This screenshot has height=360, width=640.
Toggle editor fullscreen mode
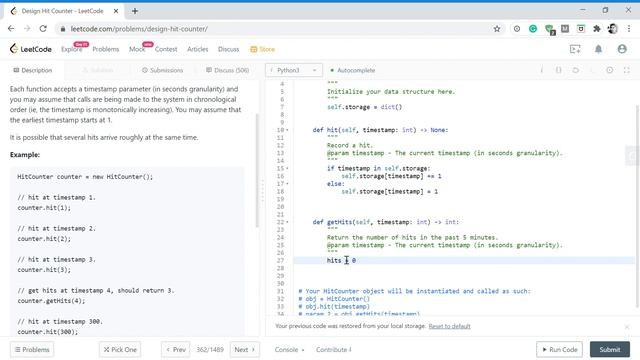pos(627,70)
